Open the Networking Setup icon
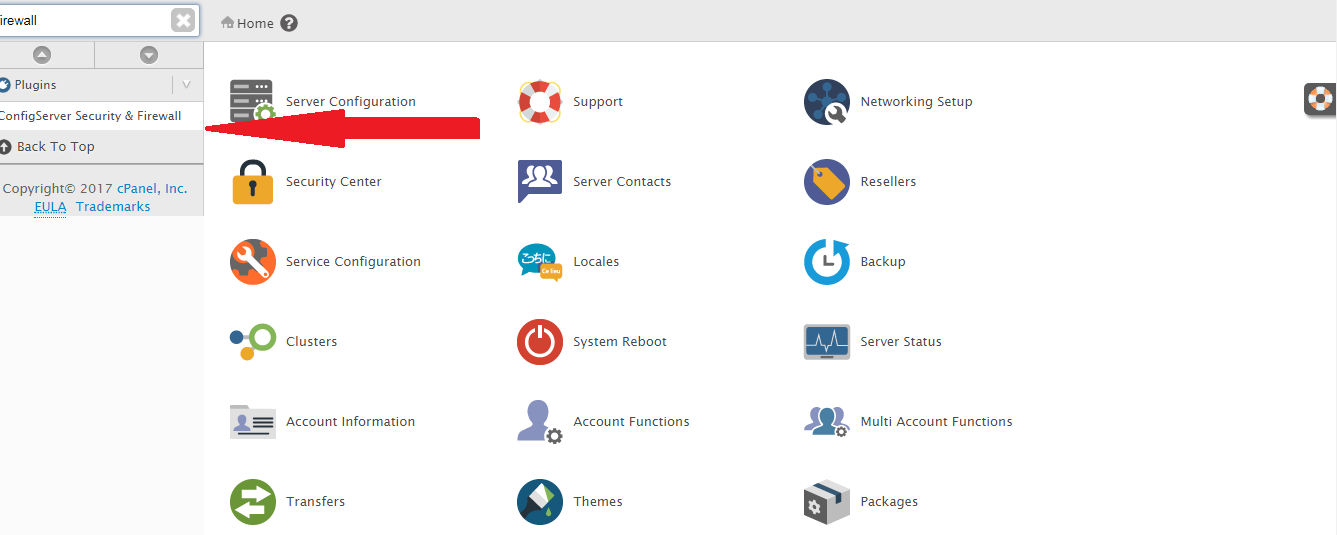This screenshot has height=535, width=1337. click(827, 102)
